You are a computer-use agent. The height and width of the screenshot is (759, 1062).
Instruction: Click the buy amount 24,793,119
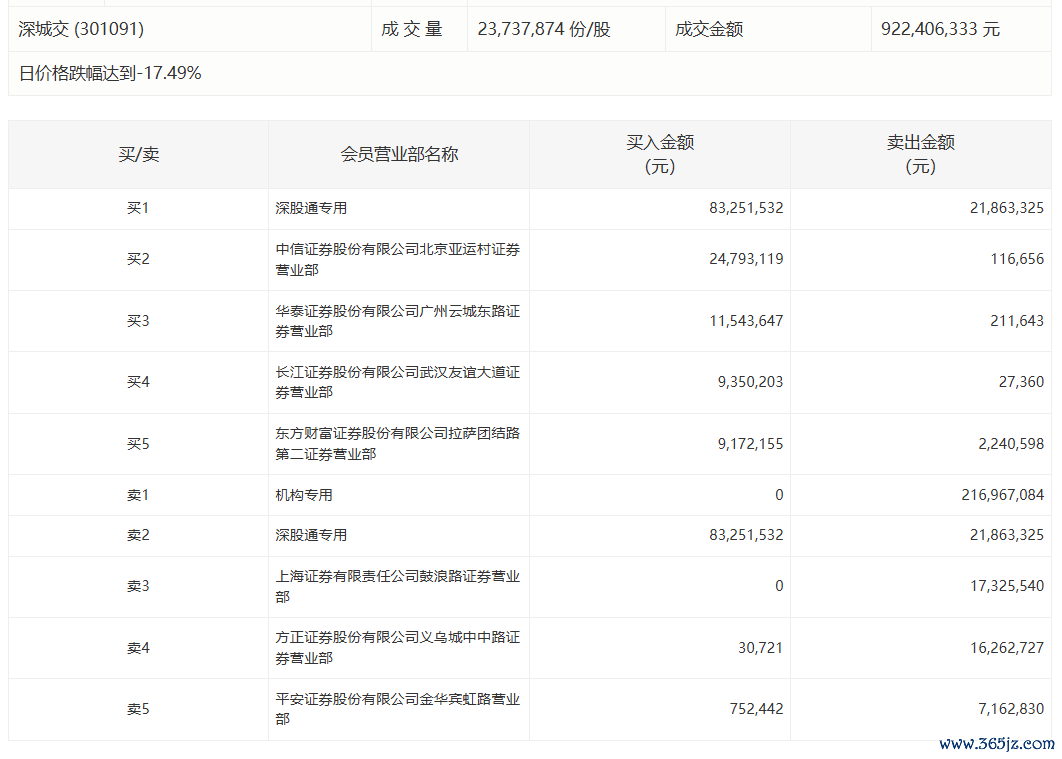(x=746, y=260)
